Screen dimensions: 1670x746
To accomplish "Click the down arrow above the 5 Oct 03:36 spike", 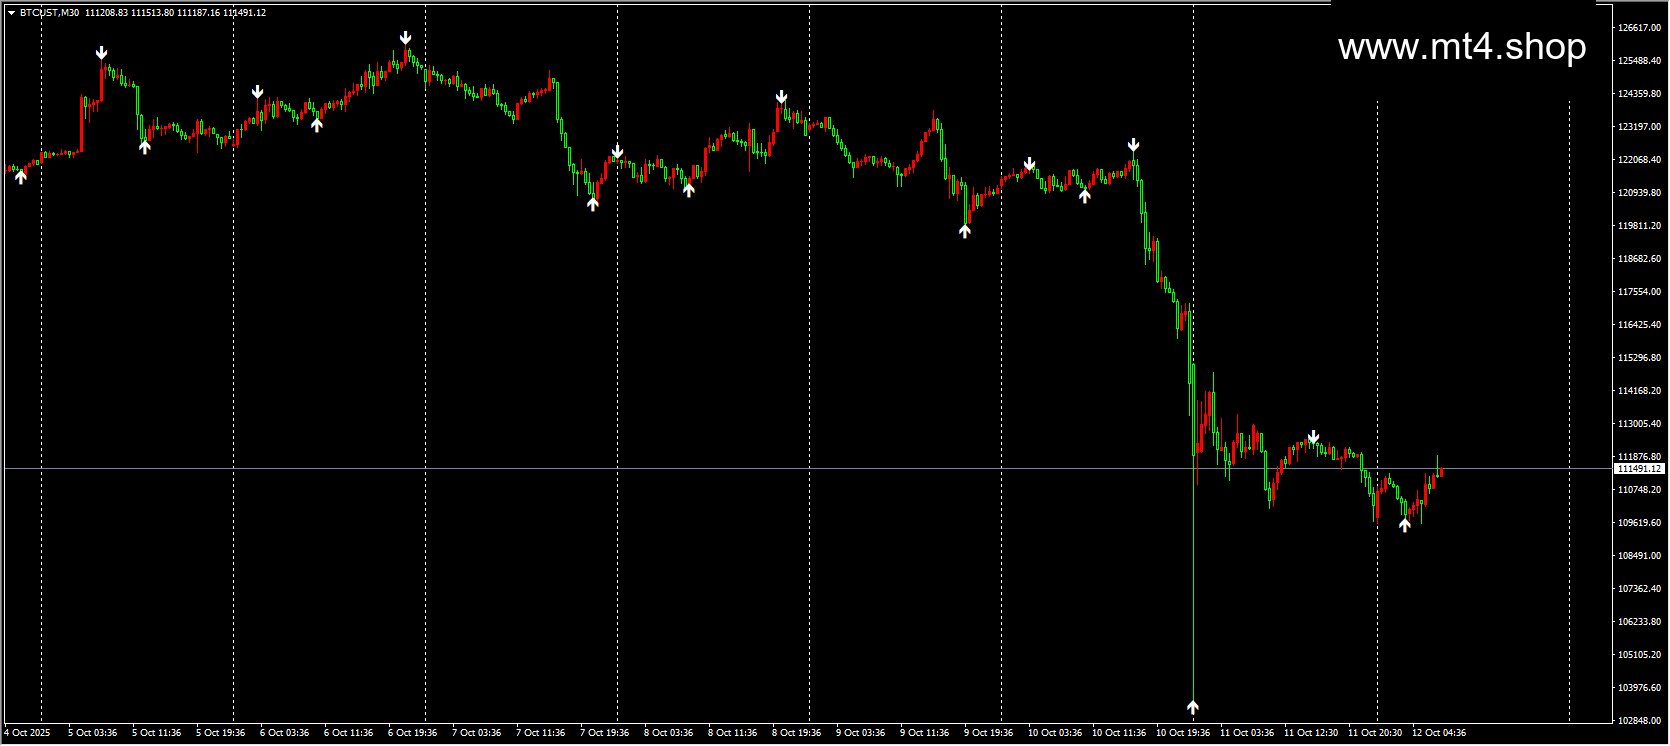I will (x=102, y=53).
